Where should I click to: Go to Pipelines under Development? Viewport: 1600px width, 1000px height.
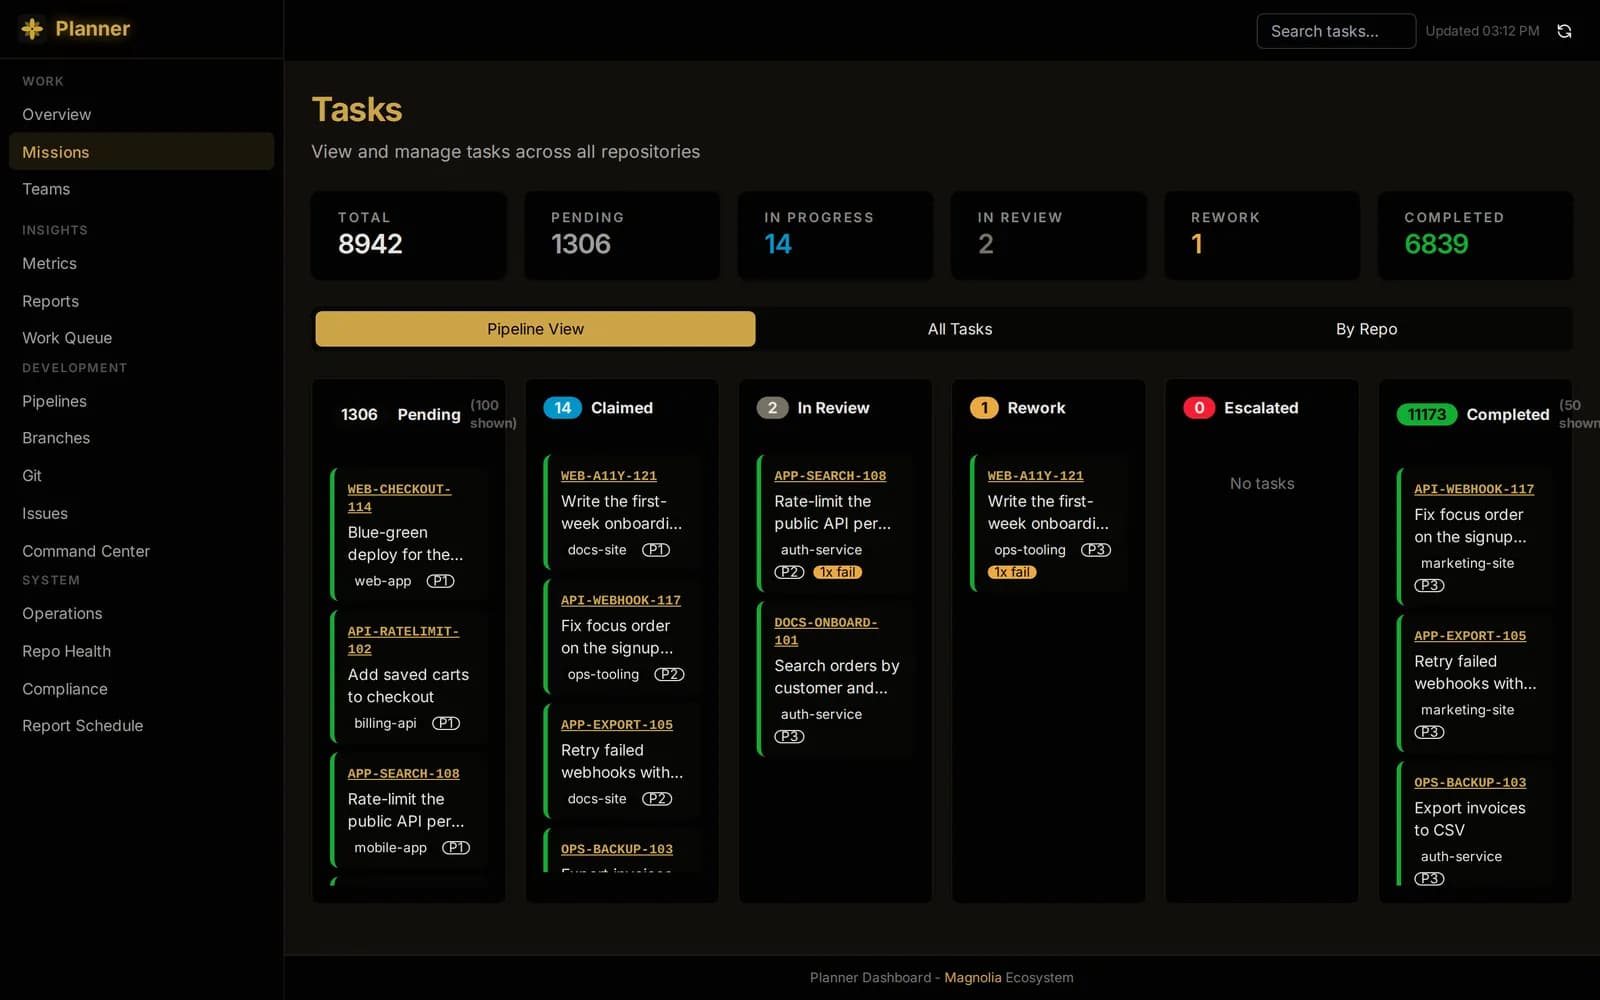pyautogui.click(x=141, y=401)
